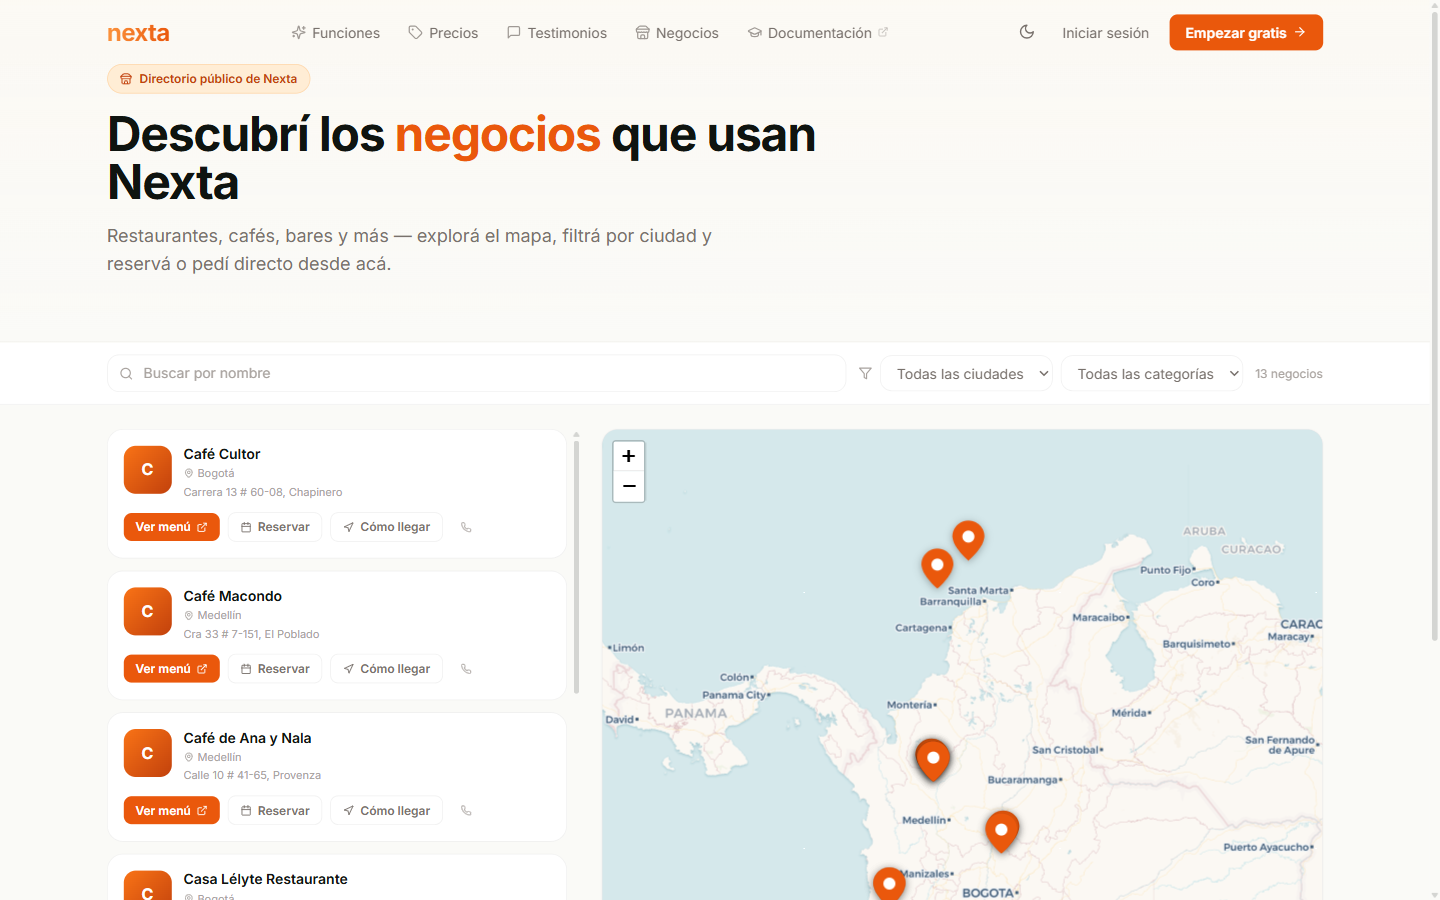1440x900 pixels.
Task: Click the nexta logo
Action: pos(138,33)
